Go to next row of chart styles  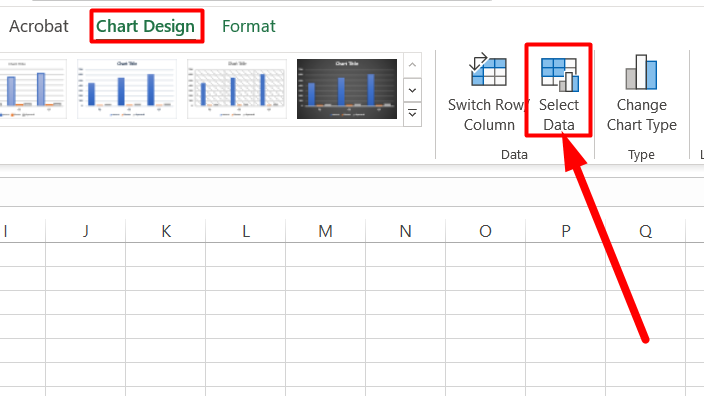412,90
